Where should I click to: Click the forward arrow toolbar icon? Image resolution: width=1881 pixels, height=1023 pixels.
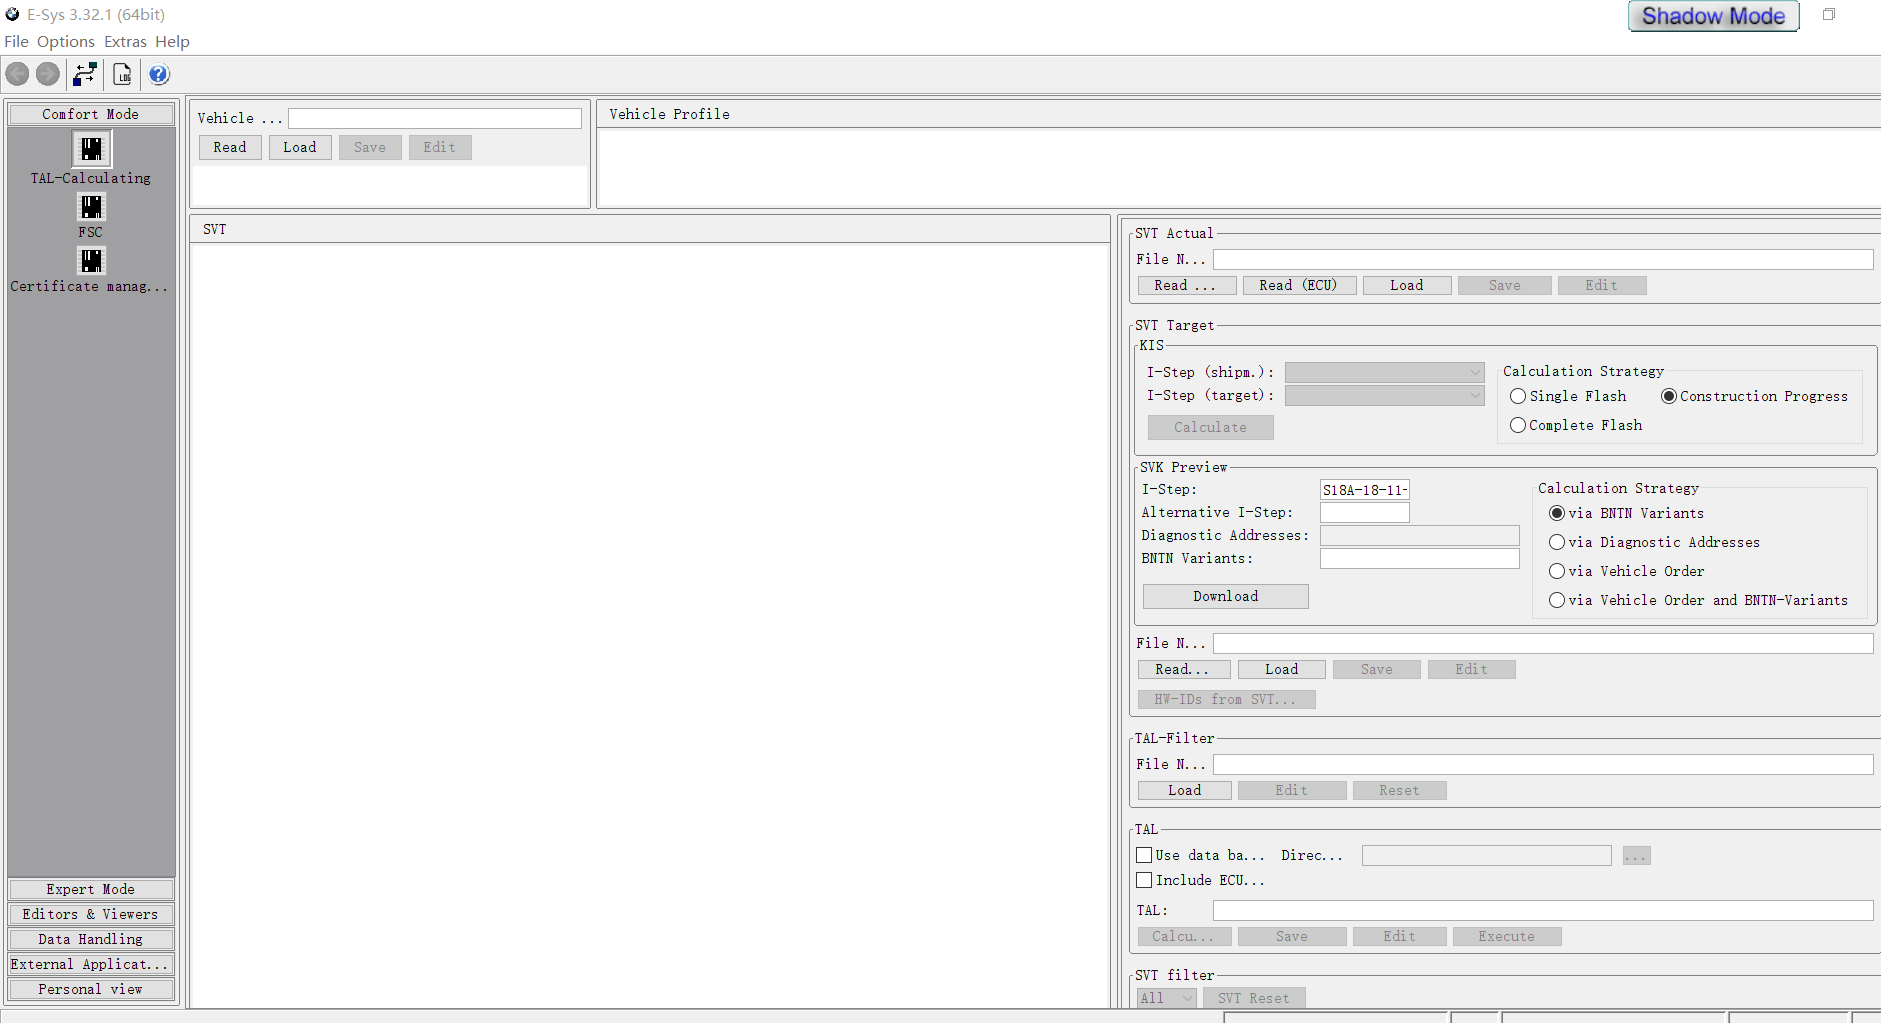tap(48, 74)
